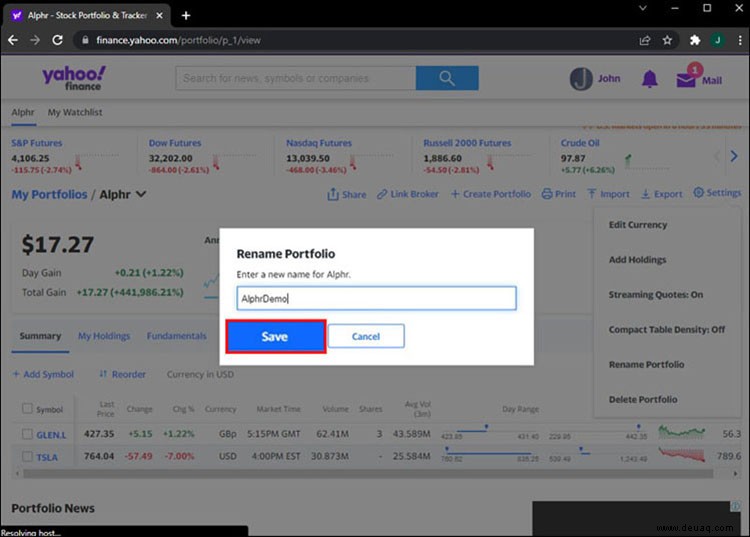Switch to the Alphr portfolio tab
750x537 pixels.
pos(23,112)
